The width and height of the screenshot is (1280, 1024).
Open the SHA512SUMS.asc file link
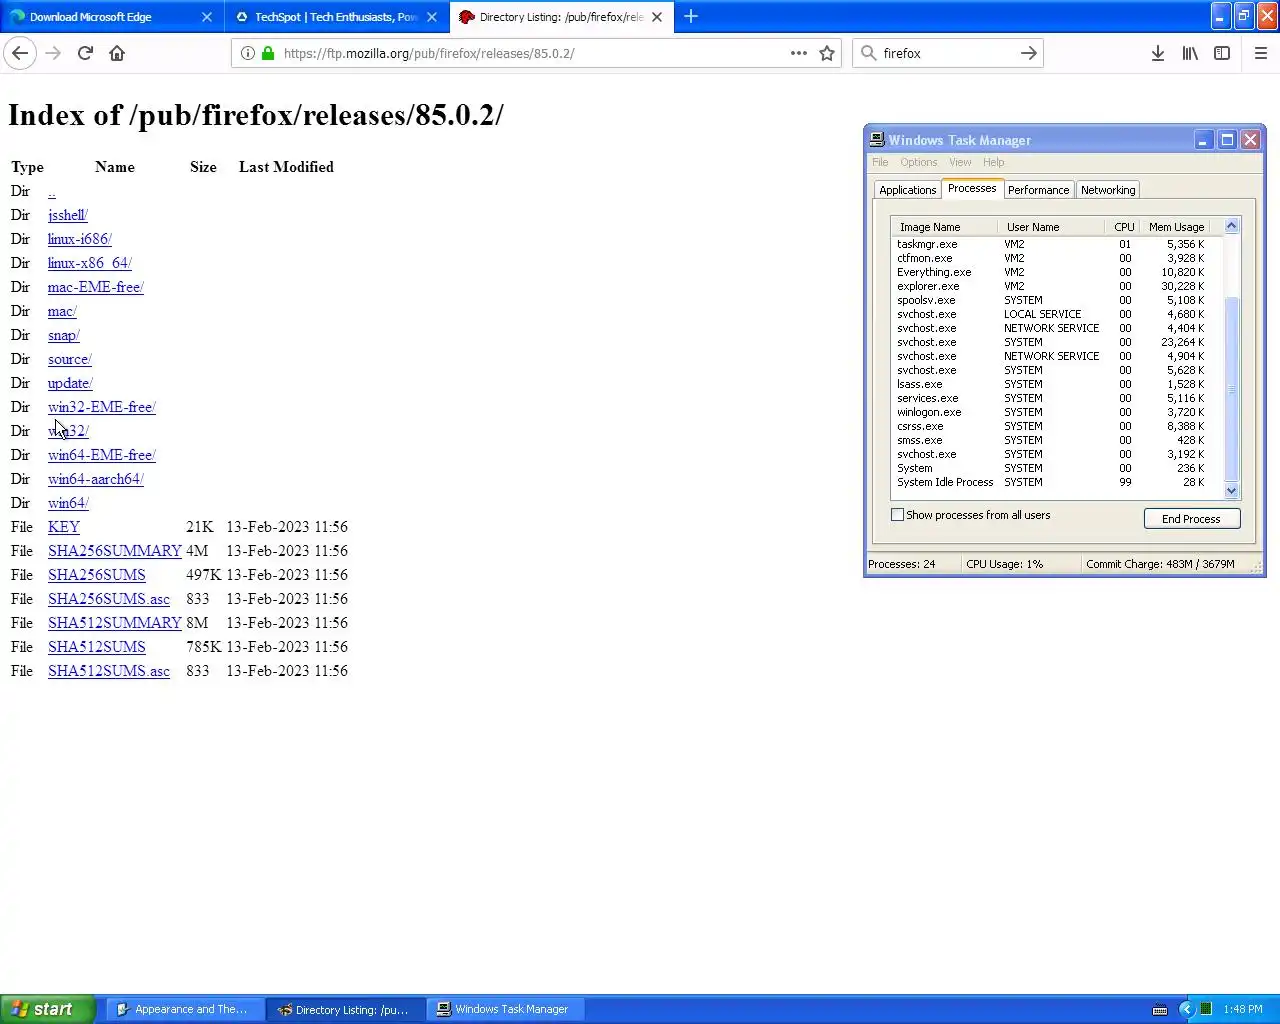click(x=109, y=671)
